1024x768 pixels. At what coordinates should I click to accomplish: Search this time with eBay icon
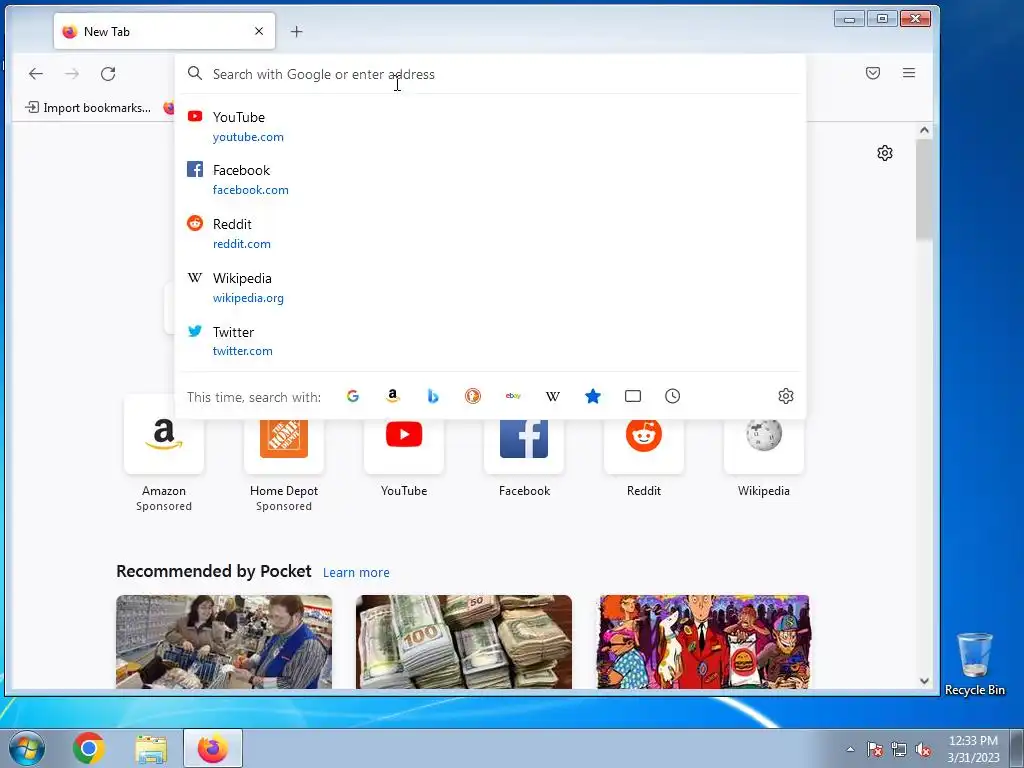[513, 396]
